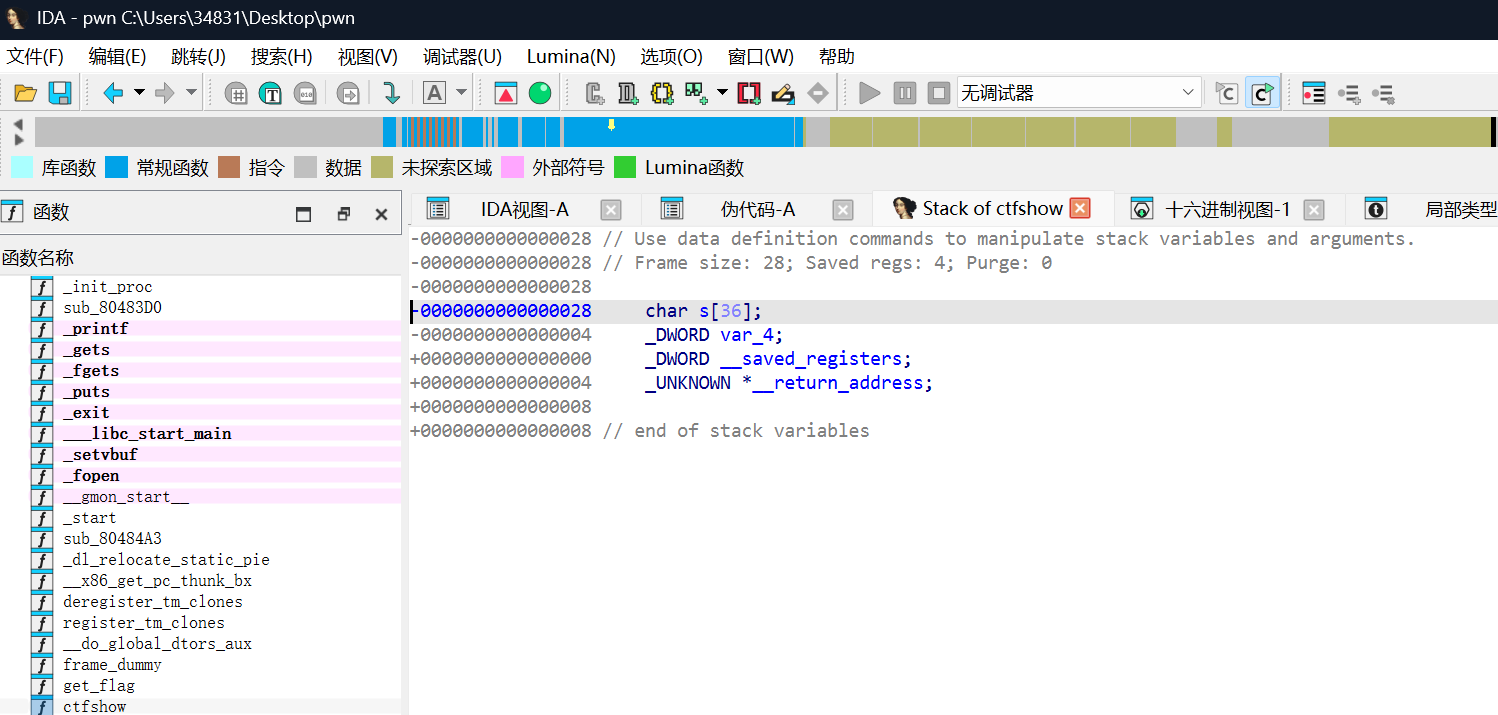Screen dimensions: 1498x715
Task: Open the 视图(V) menu
Action: tap(367, 57)
